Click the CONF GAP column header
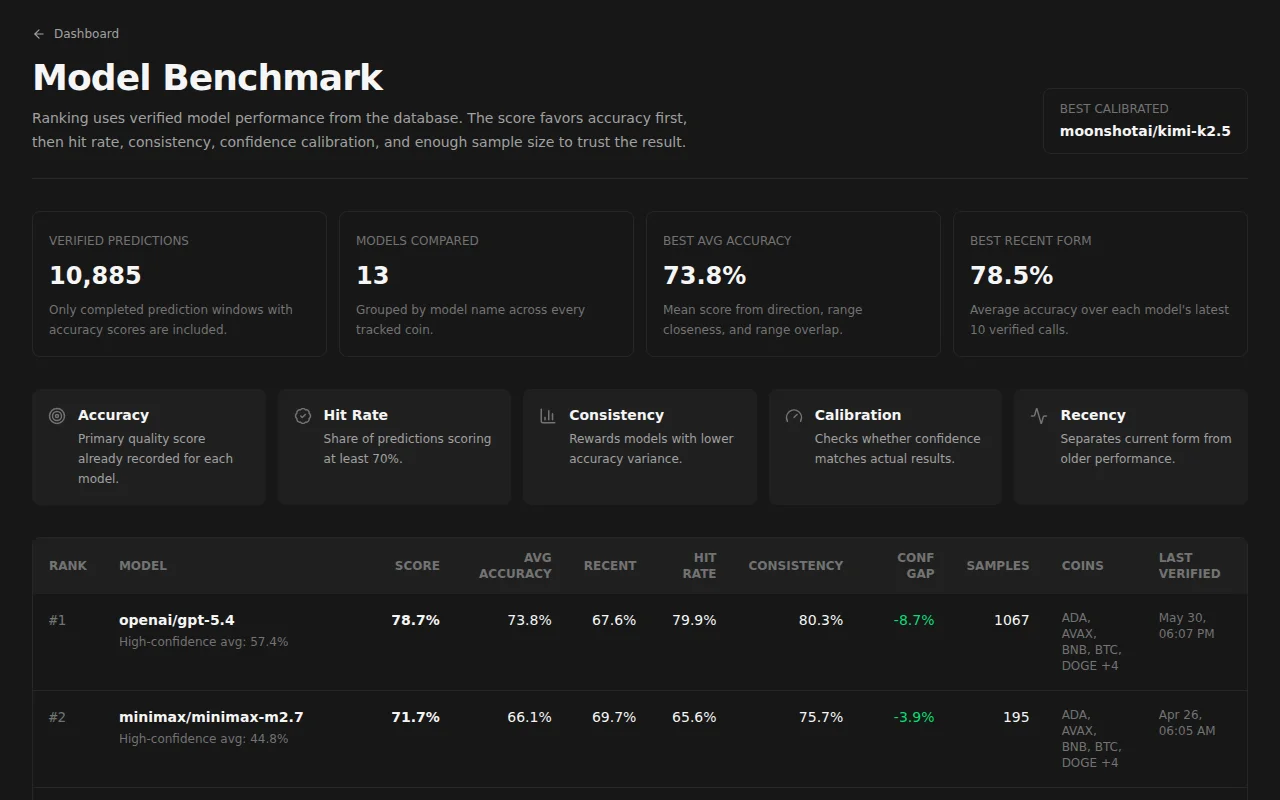The width and height of the screenshot is (1280, 800). point(915,566)
